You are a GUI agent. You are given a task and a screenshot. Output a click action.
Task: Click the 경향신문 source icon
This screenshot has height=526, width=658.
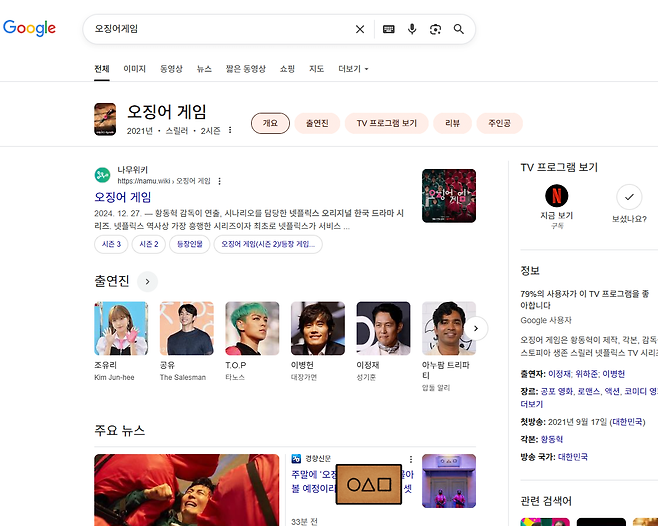pyautogui.click(x=296, y=458)
